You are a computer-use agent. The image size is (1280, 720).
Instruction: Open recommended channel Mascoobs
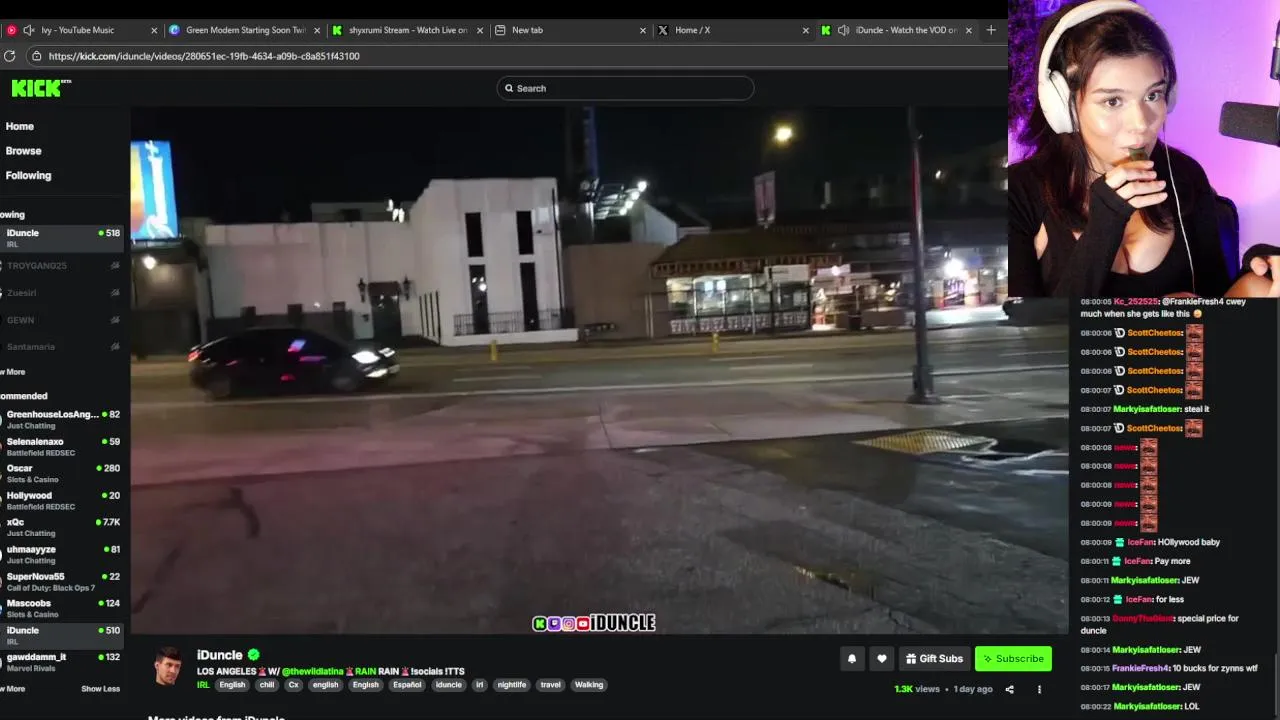62,608
